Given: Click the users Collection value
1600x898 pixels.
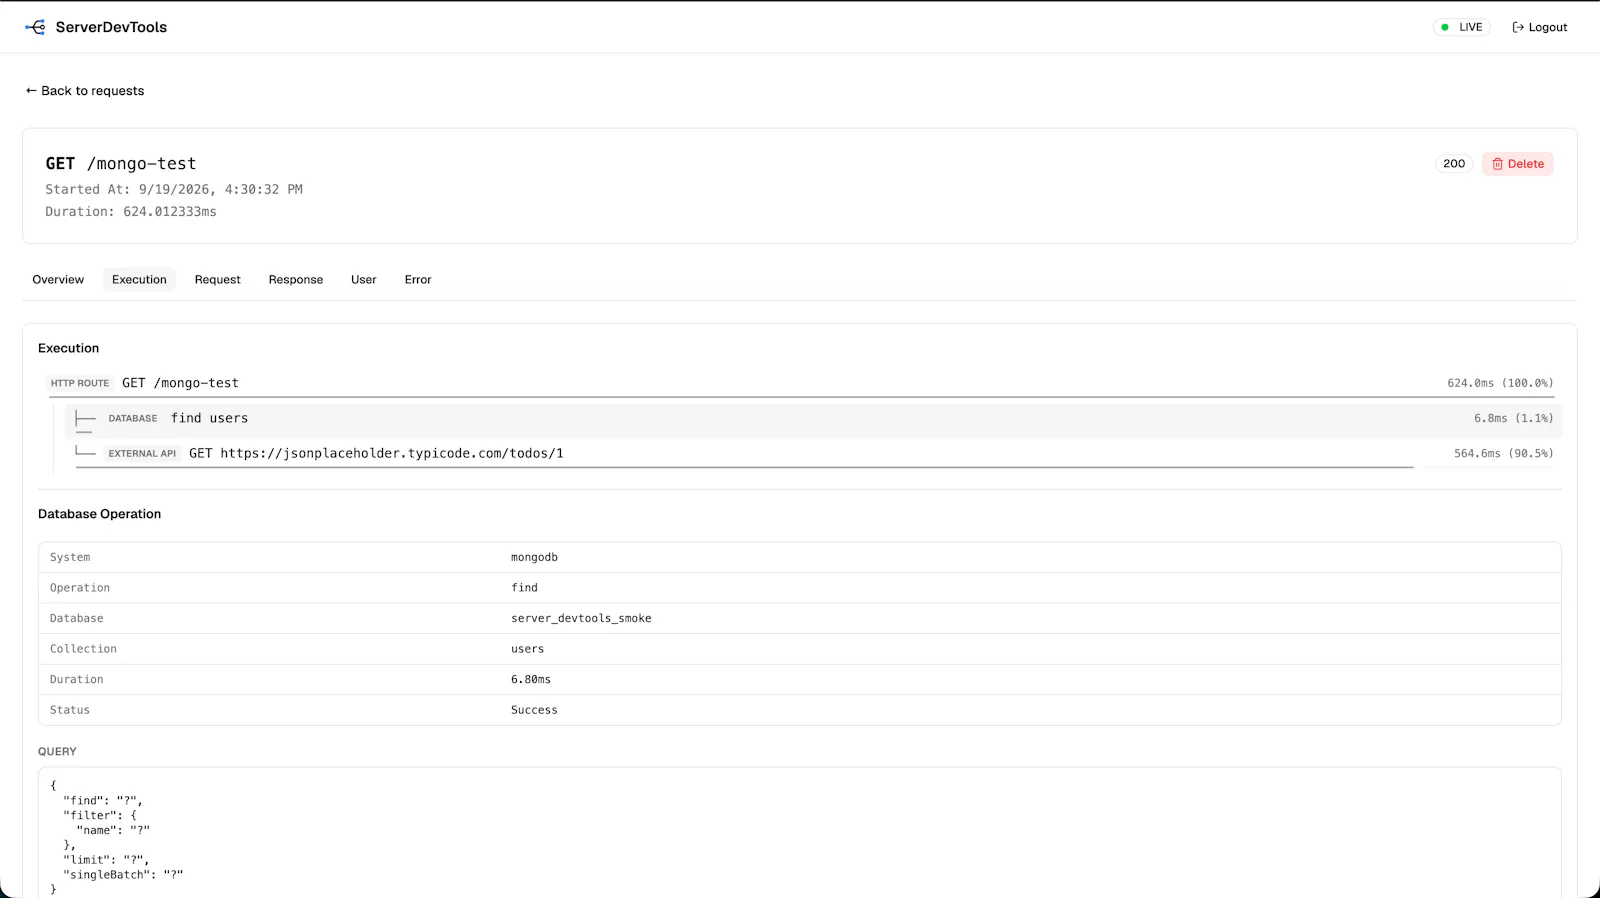Looking at the screenshot, I should click(x=527, y=649).
